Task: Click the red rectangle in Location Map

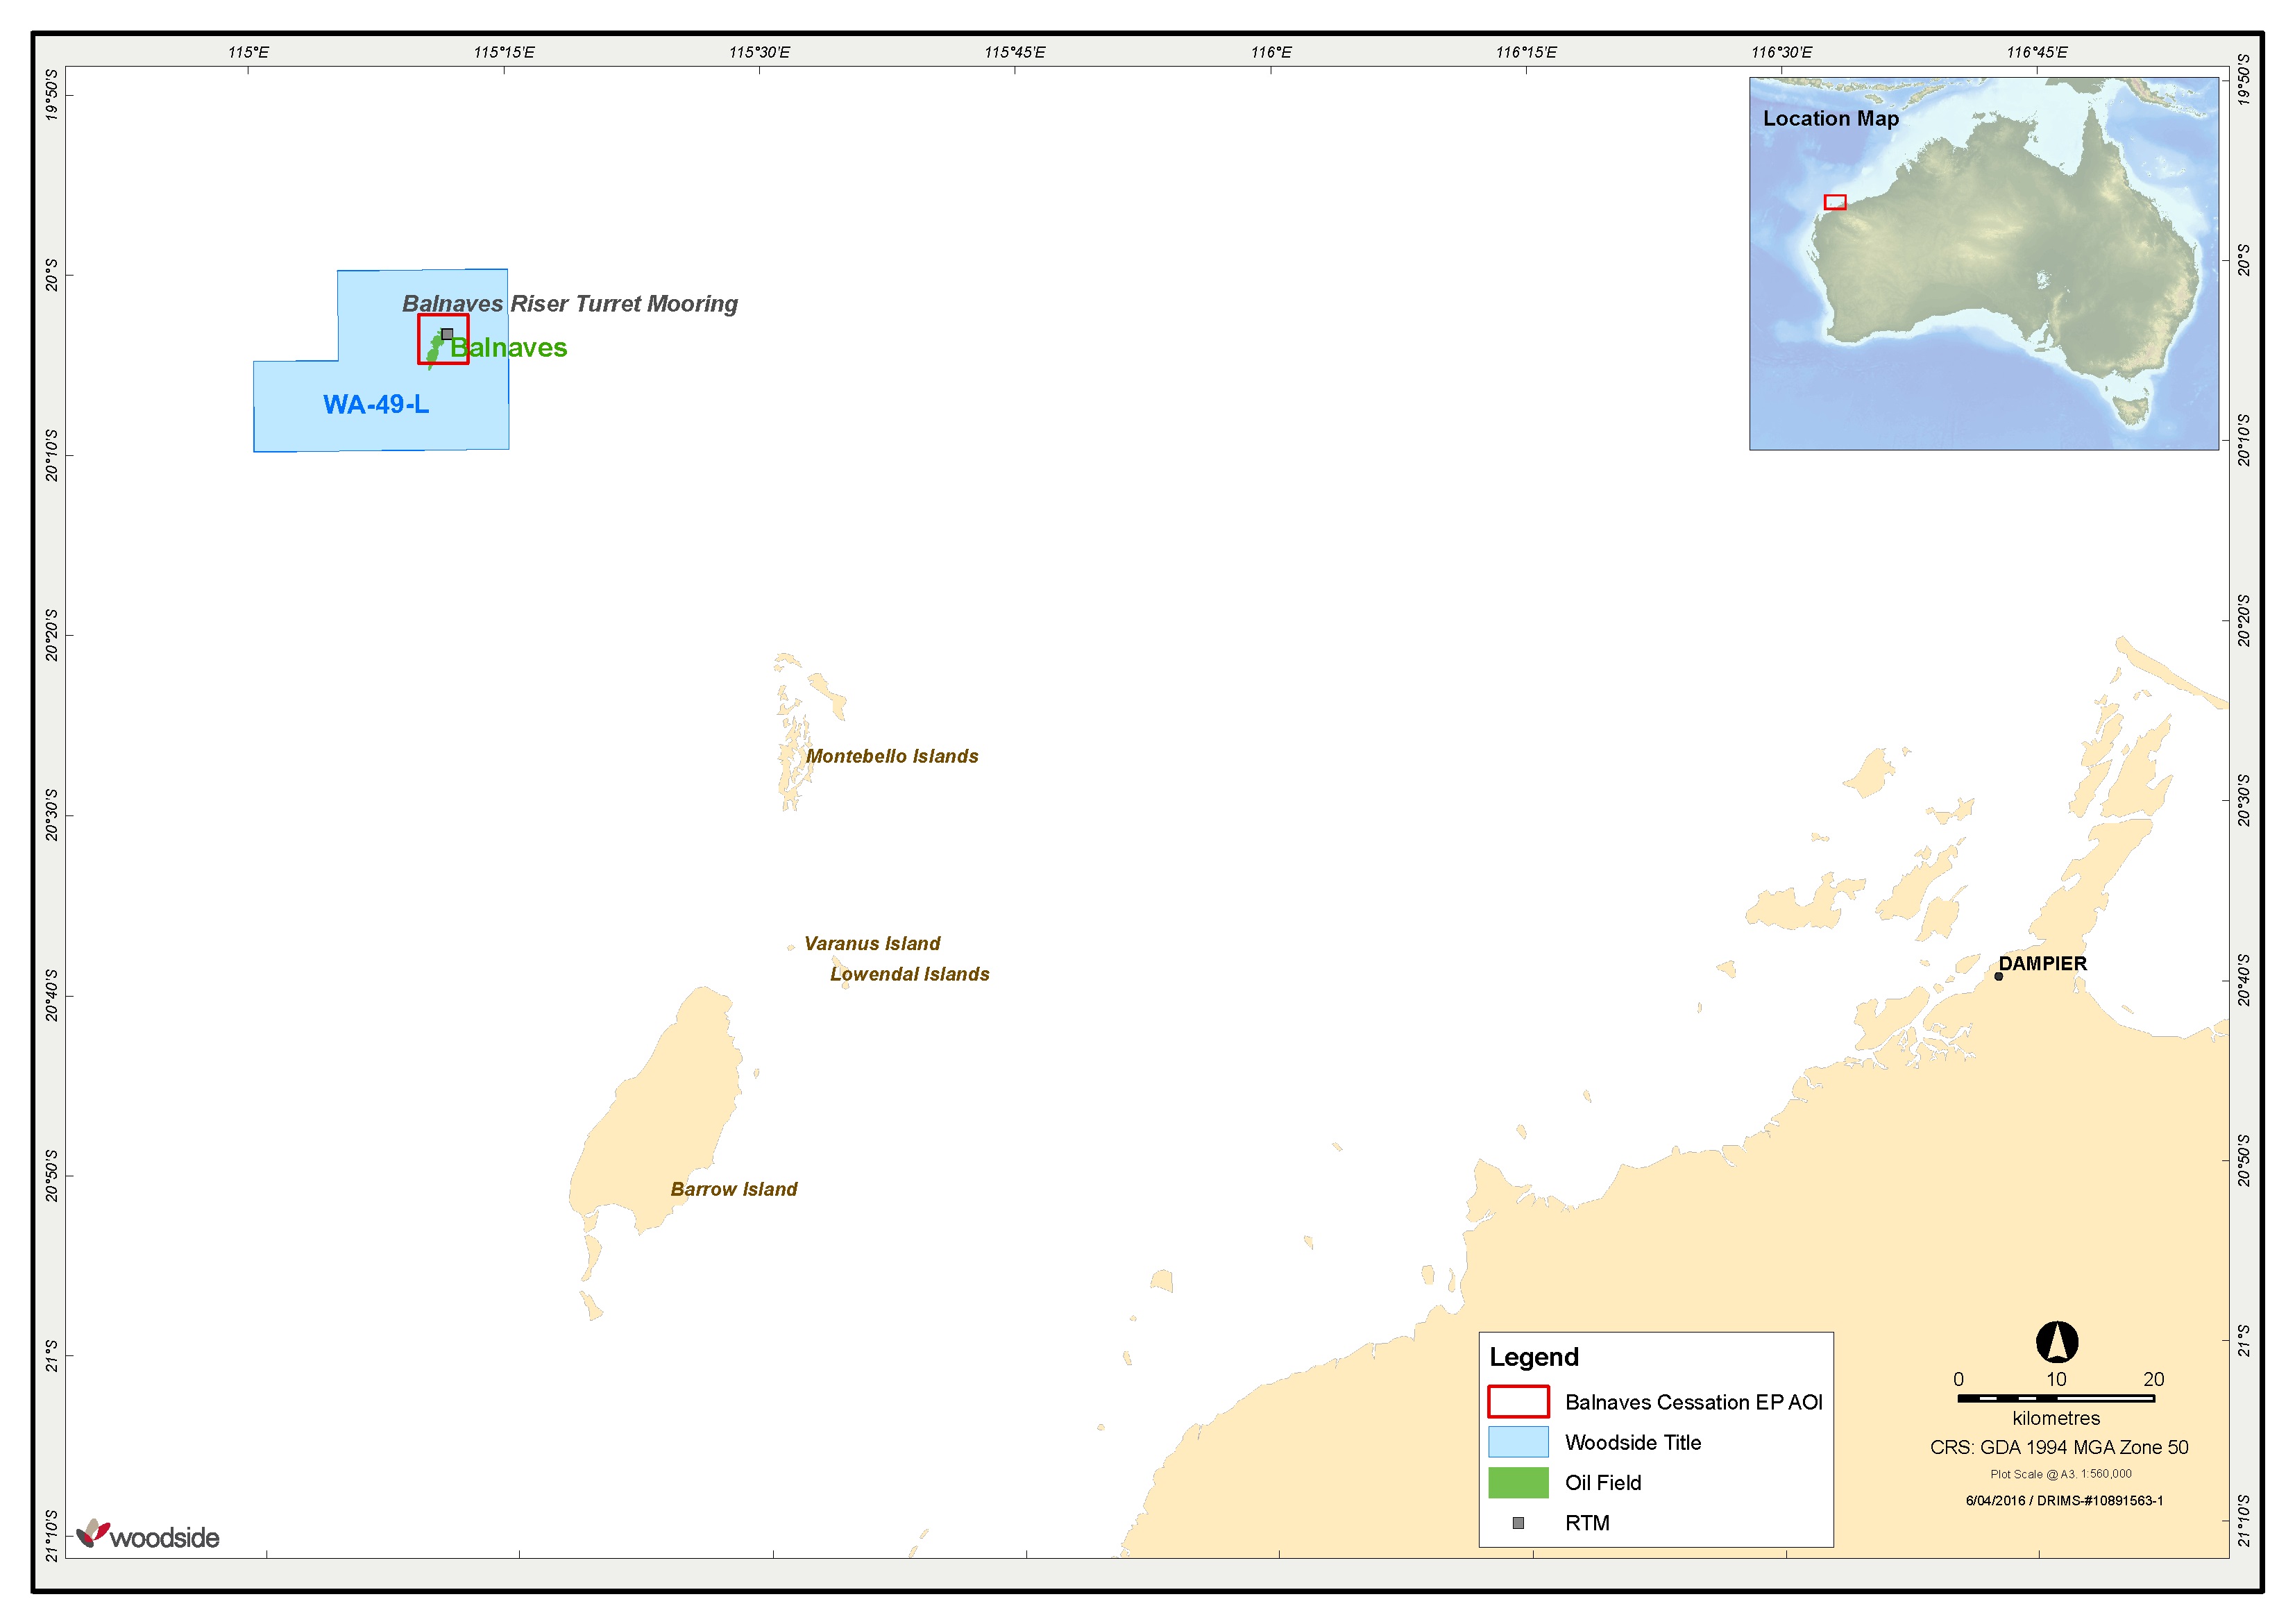Action: (1834, 202)
